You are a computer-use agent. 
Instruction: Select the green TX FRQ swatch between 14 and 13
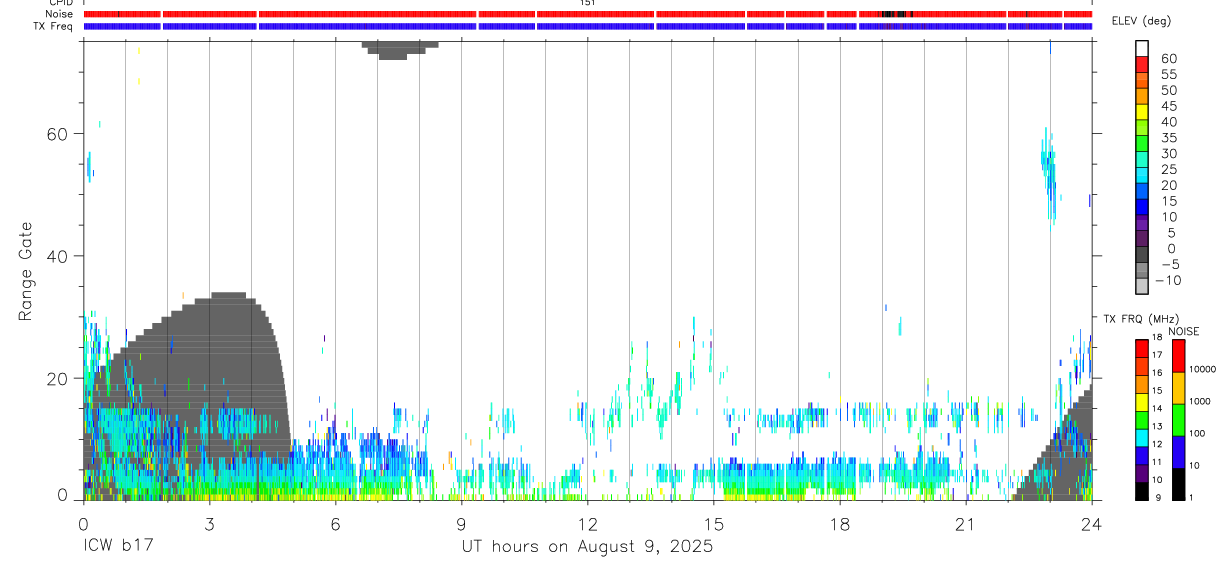point(1142,420)
